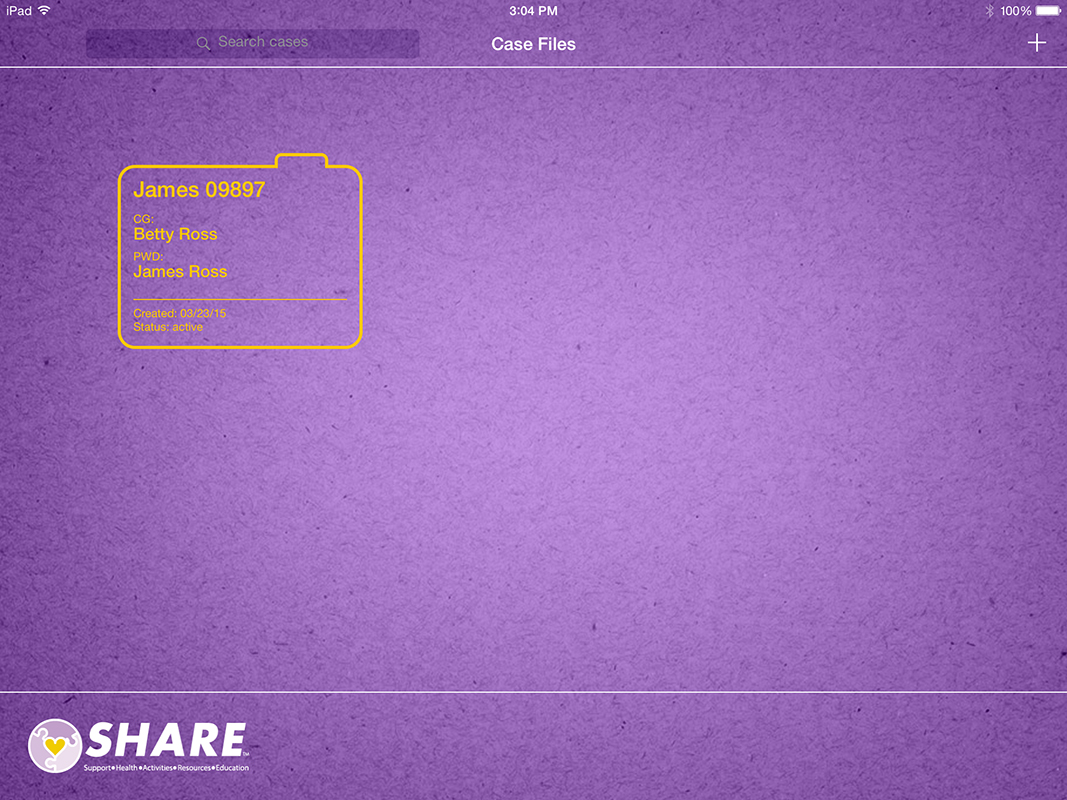Open the James 09897 case title
Image resolution: width=1067 pixels, height=800 pixels.
[199, 189]
